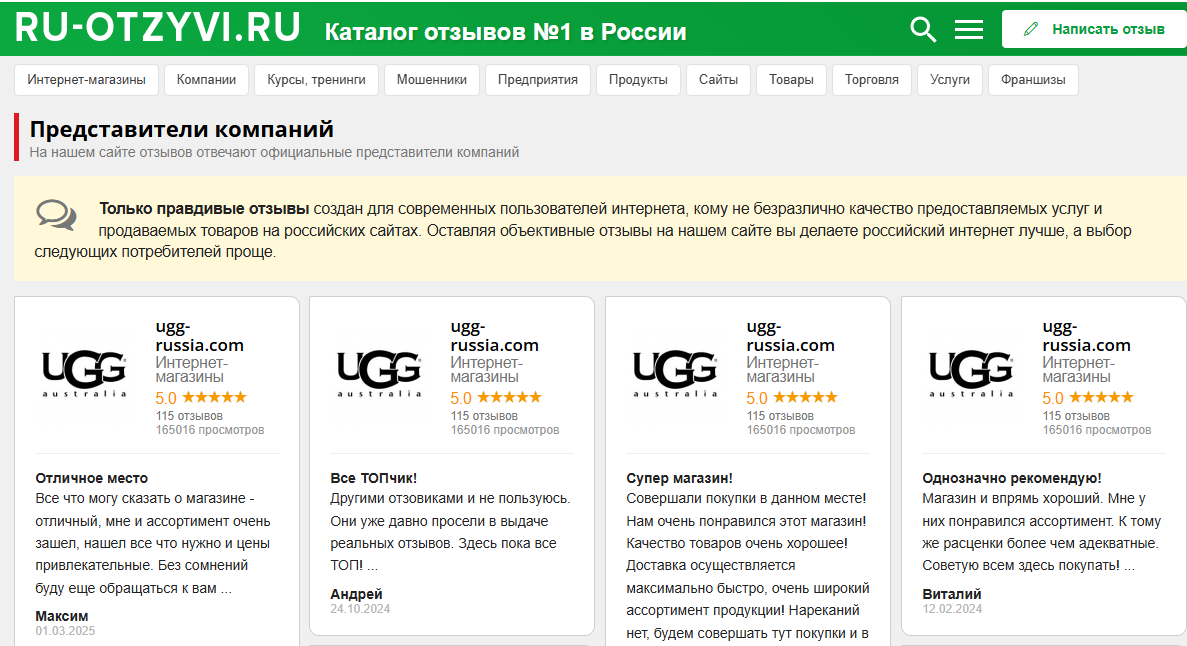Click UGG logo in Максим's review card
Image resolution: width=1187 pixels, height=646 pixels.
84,374
